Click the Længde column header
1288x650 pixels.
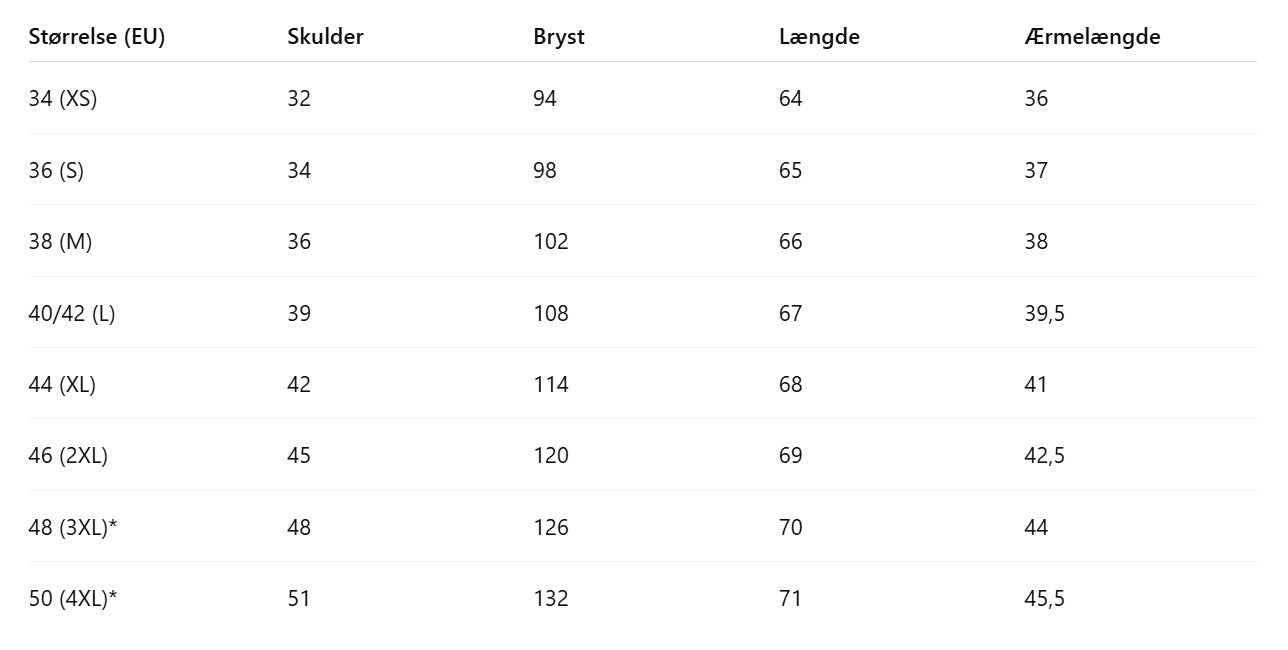tap(819, 37)
